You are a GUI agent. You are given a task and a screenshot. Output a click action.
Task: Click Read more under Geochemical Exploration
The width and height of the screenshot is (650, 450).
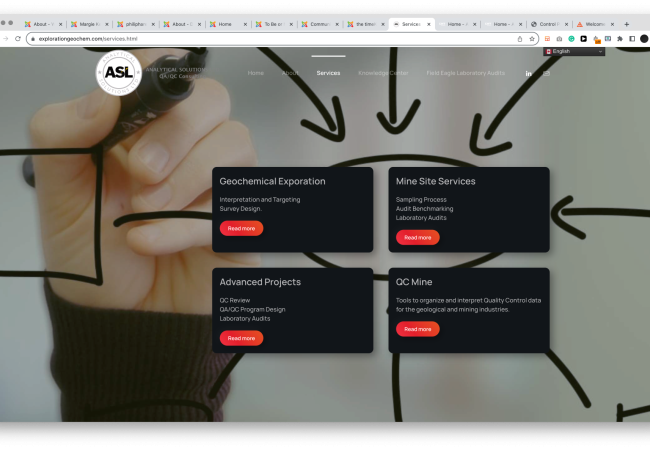241,228
